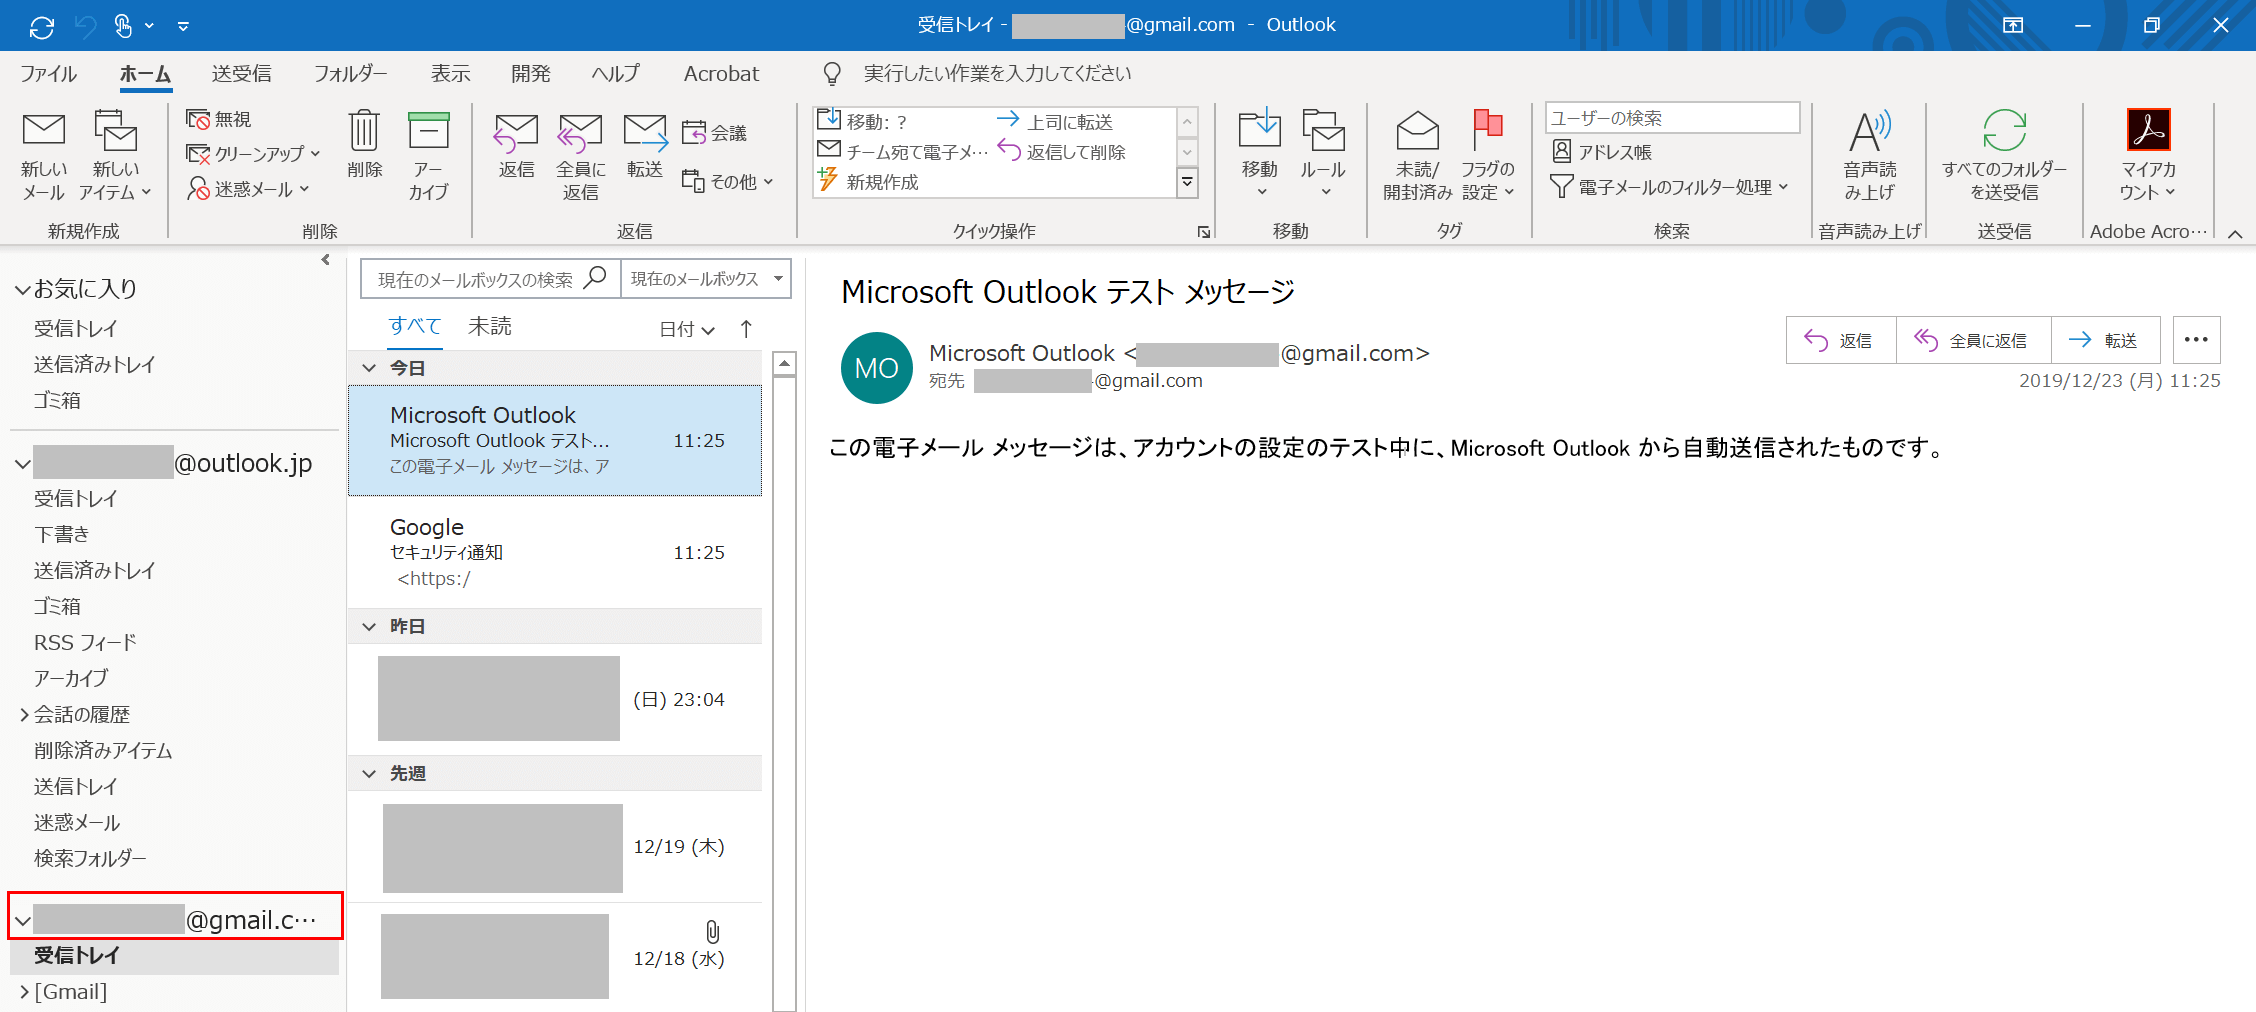Screen dimensions: 2256x1012
Task: Click the message list scrollbar up arrow
Action: click(x=785, y=364)
